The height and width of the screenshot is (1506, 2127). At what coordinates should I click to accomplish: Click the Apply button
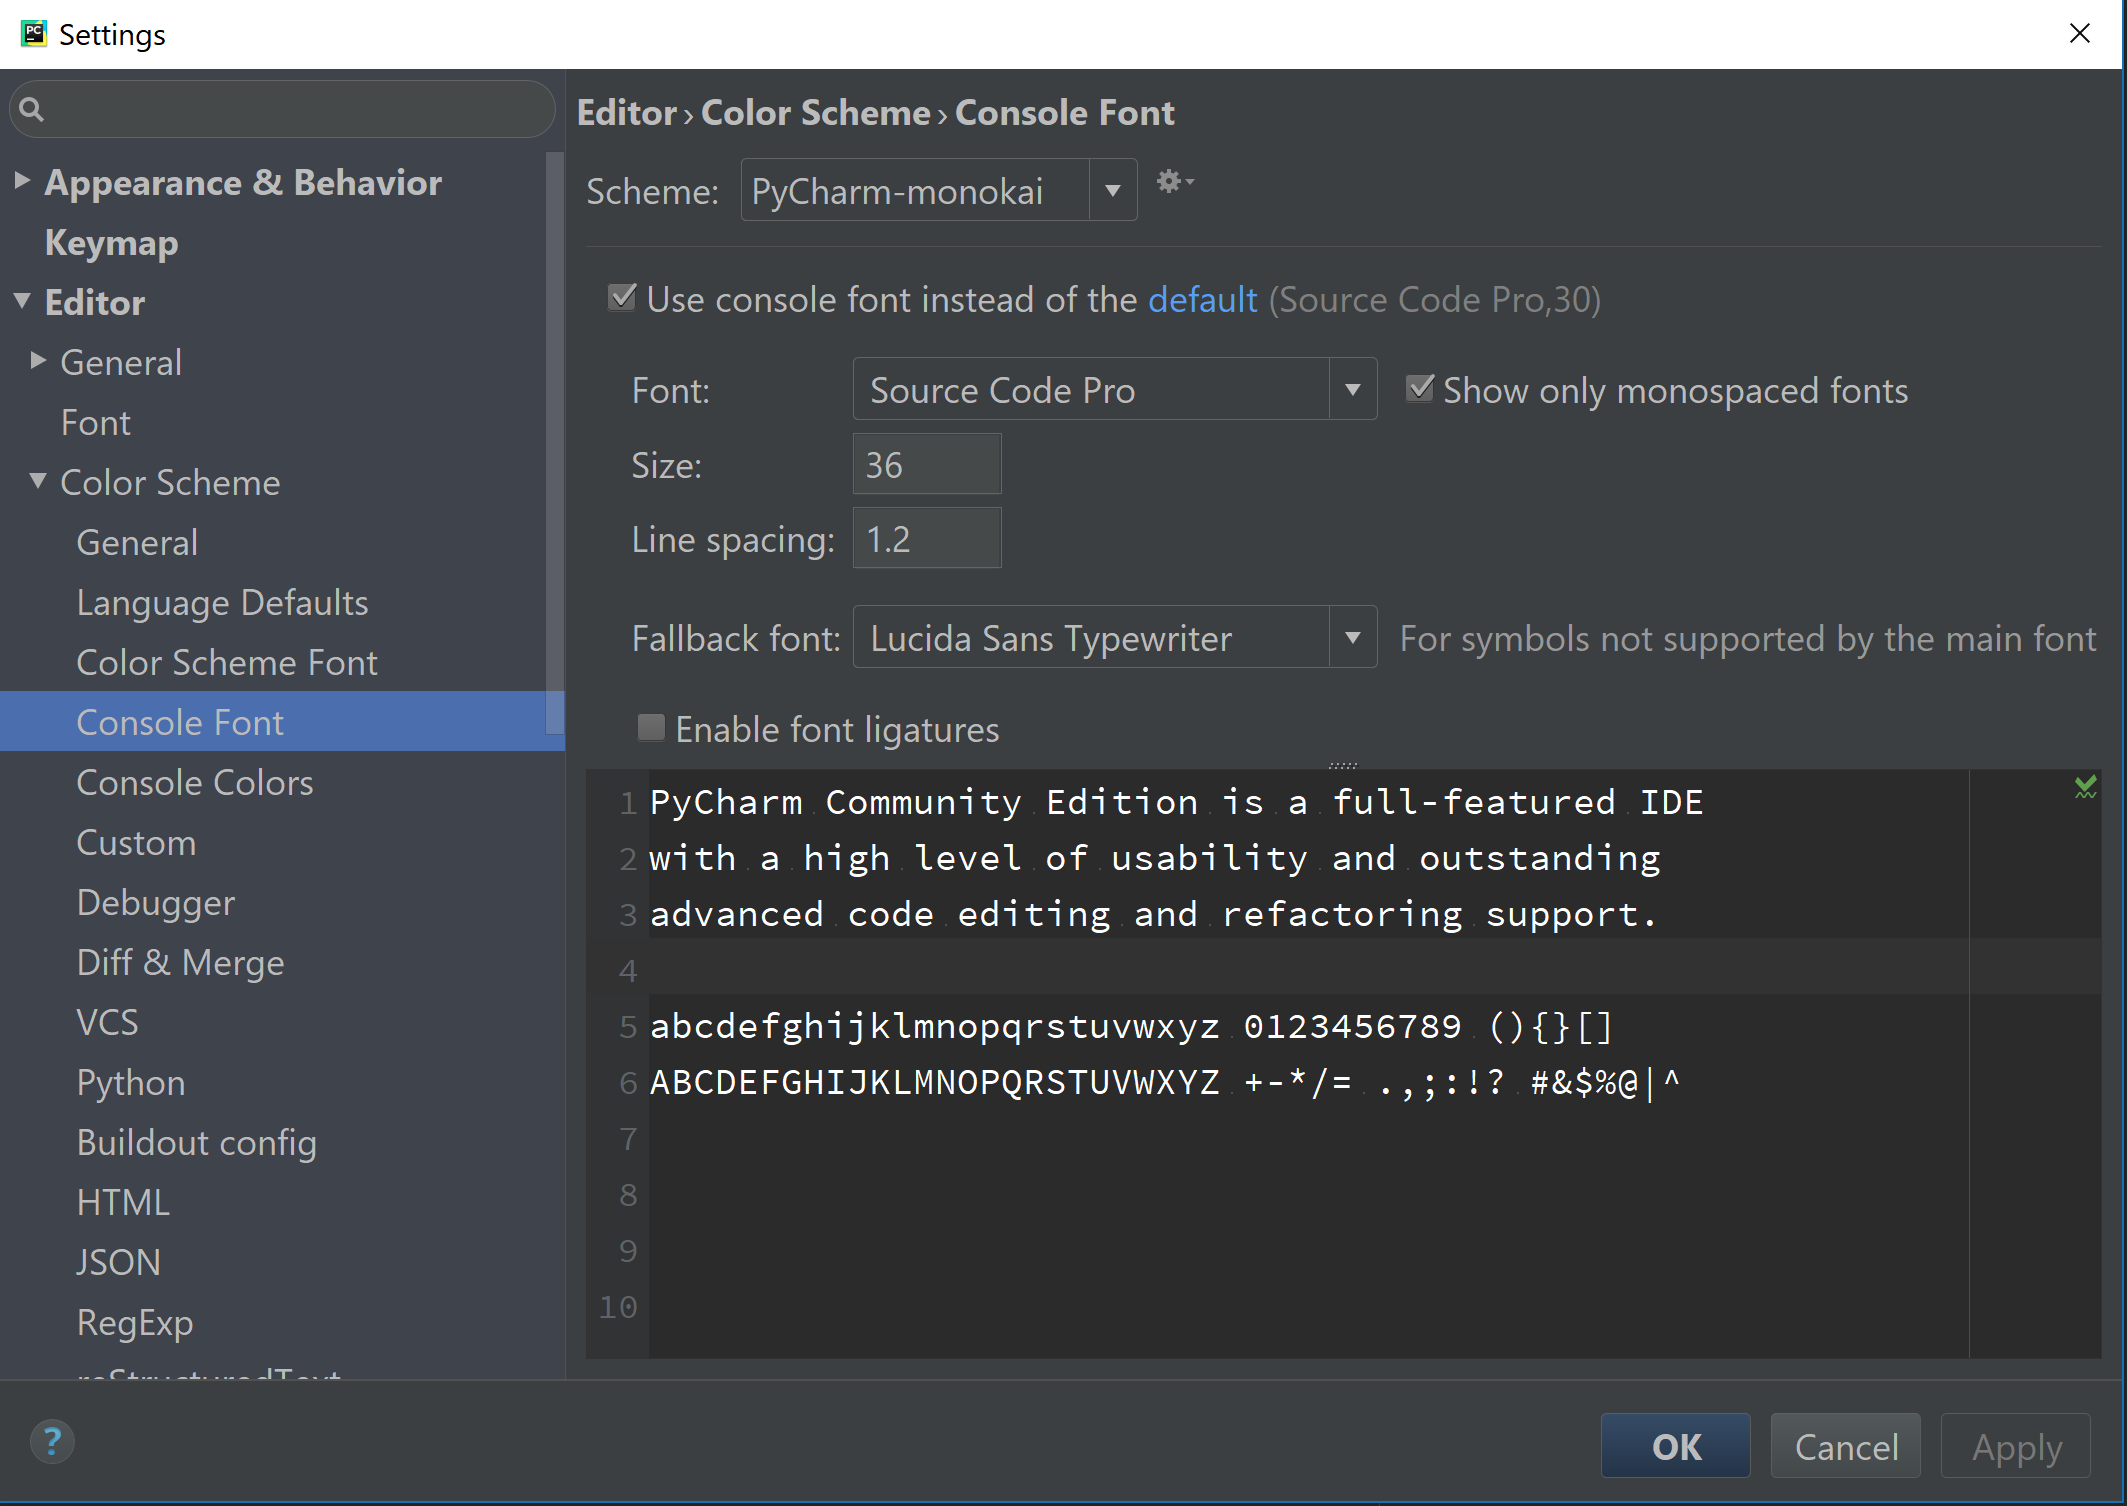2016,1446
